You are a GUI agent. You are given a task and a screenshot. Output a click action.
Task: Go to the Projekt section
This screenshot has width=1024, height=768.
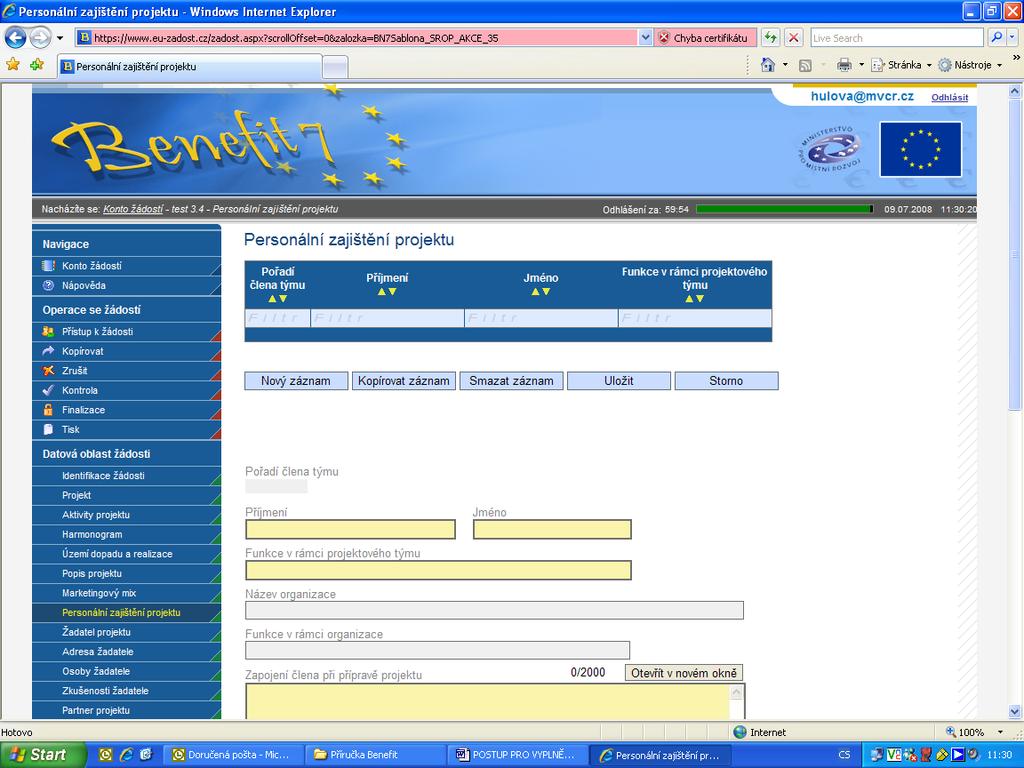[126, 495]
